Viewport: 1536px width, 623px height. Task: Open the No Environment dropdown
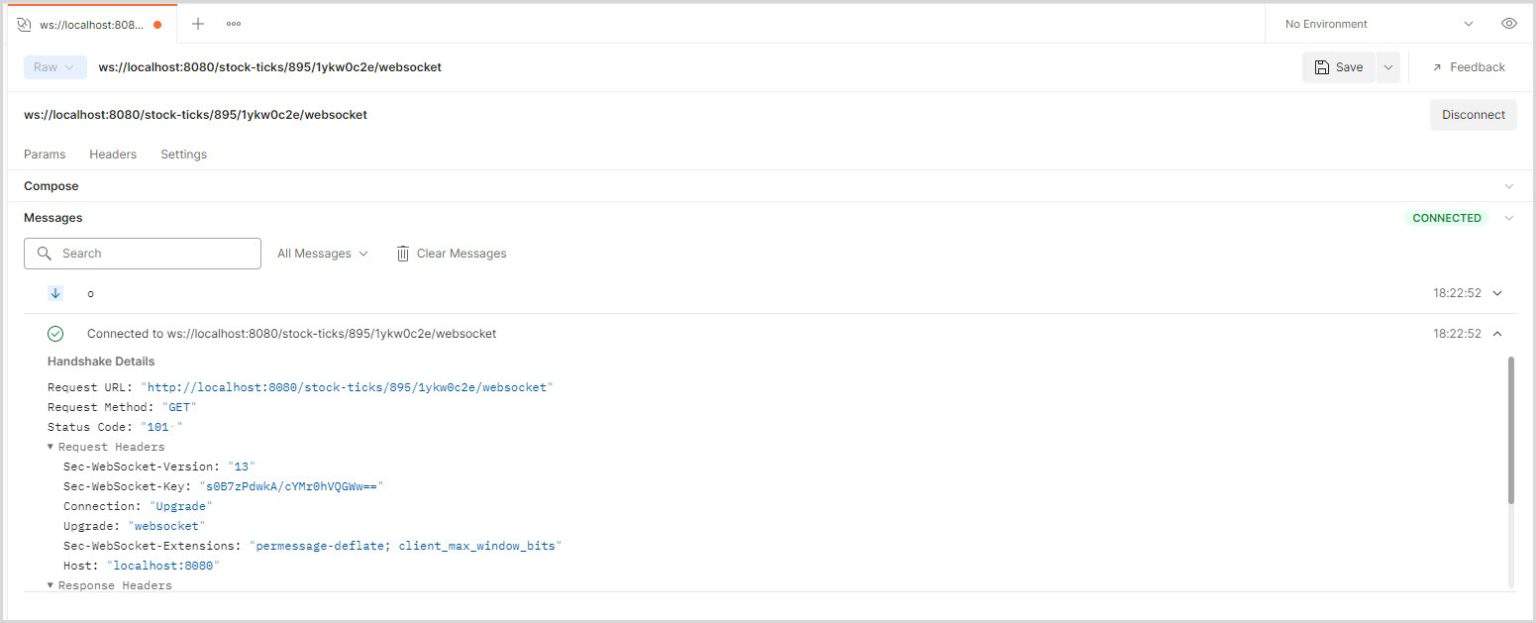click(1380, 24)
